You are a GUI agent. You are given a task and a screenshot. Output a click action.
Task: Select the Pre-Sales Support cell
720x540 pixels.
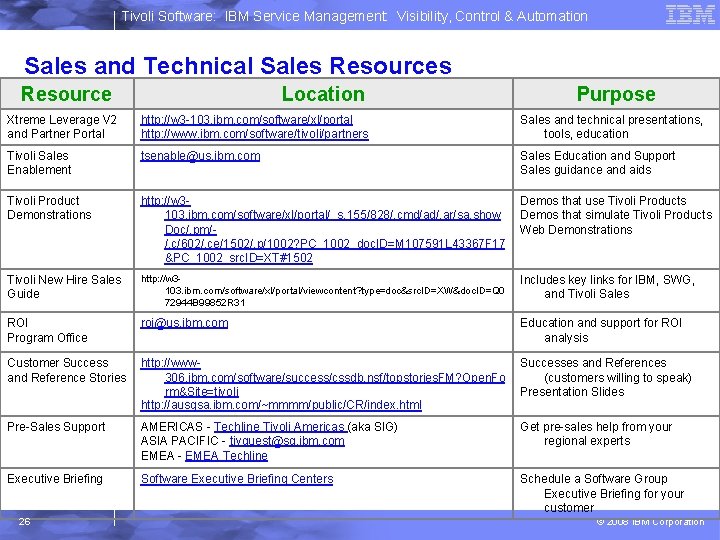(67, 442)
